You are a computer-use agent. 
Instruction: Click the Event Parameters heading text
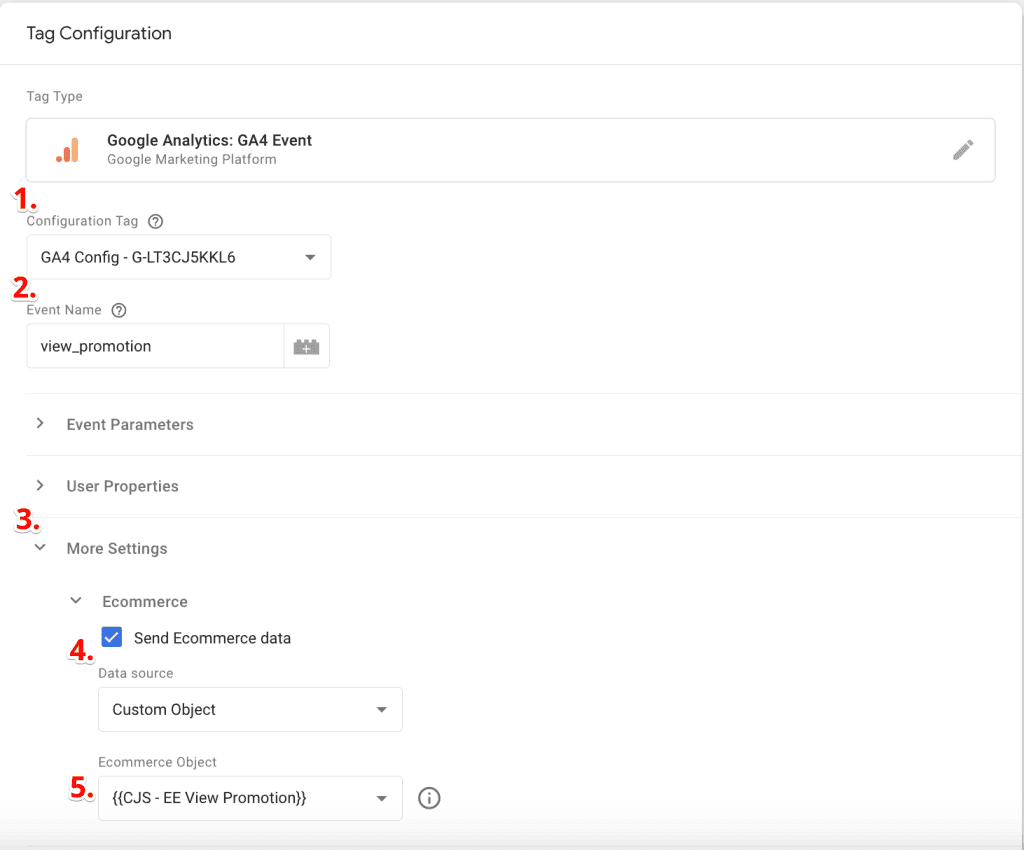130,425
